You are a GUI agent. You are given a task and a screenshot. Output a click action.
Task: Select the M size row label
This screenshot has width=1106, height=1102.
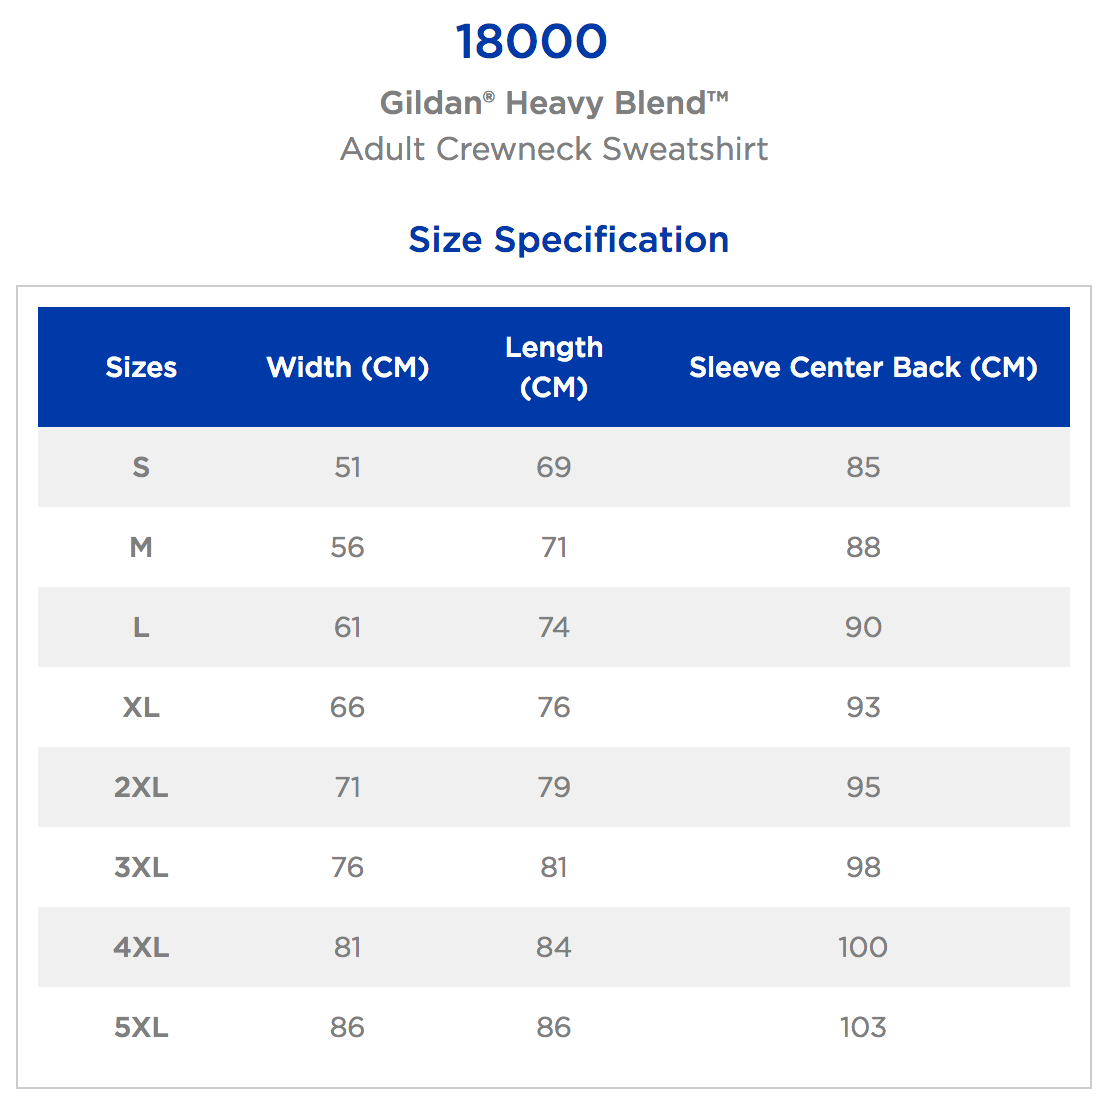(141, 547)
